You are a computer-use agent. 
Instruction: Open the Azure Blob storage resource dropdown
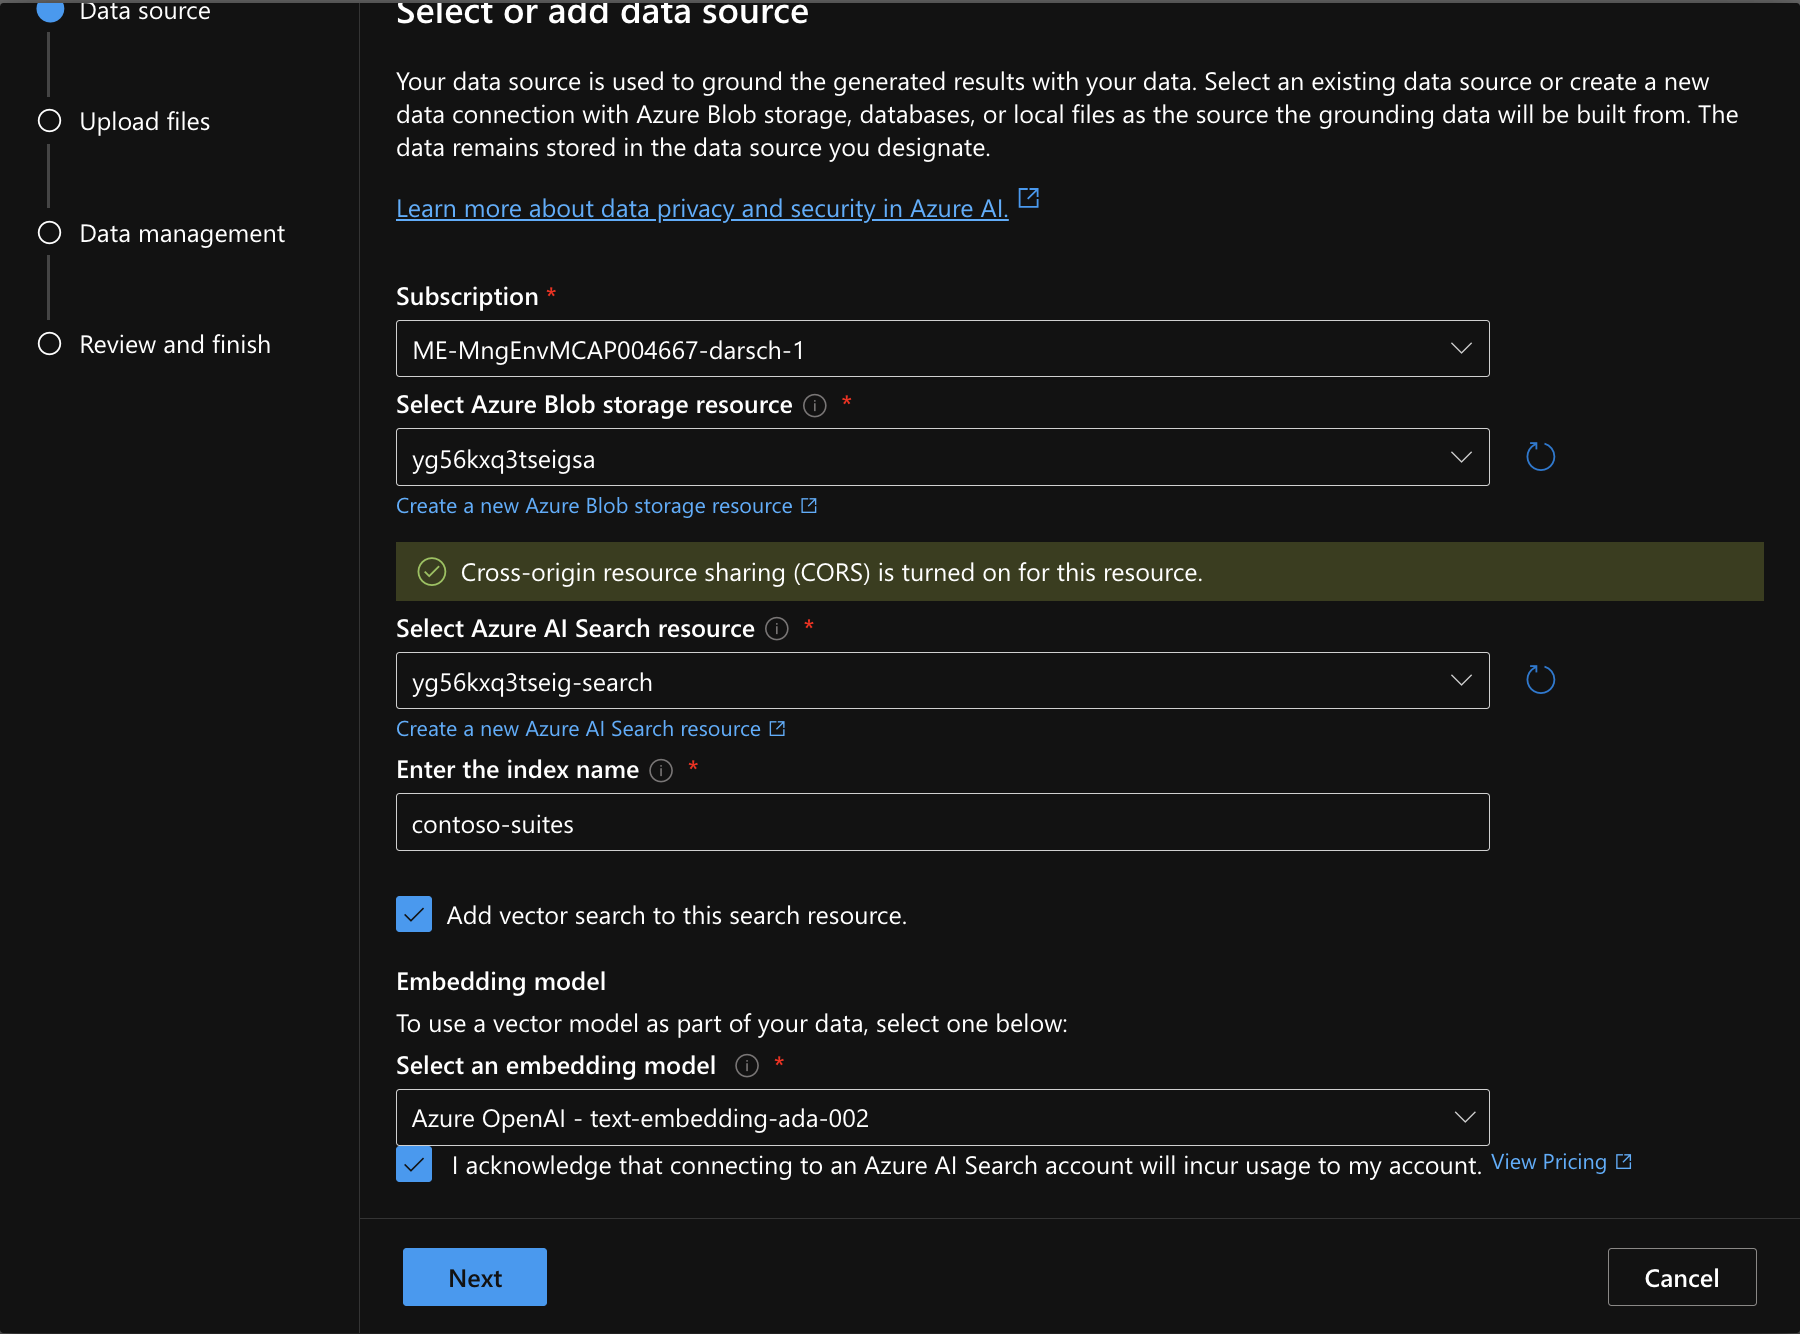pos(942,457)
